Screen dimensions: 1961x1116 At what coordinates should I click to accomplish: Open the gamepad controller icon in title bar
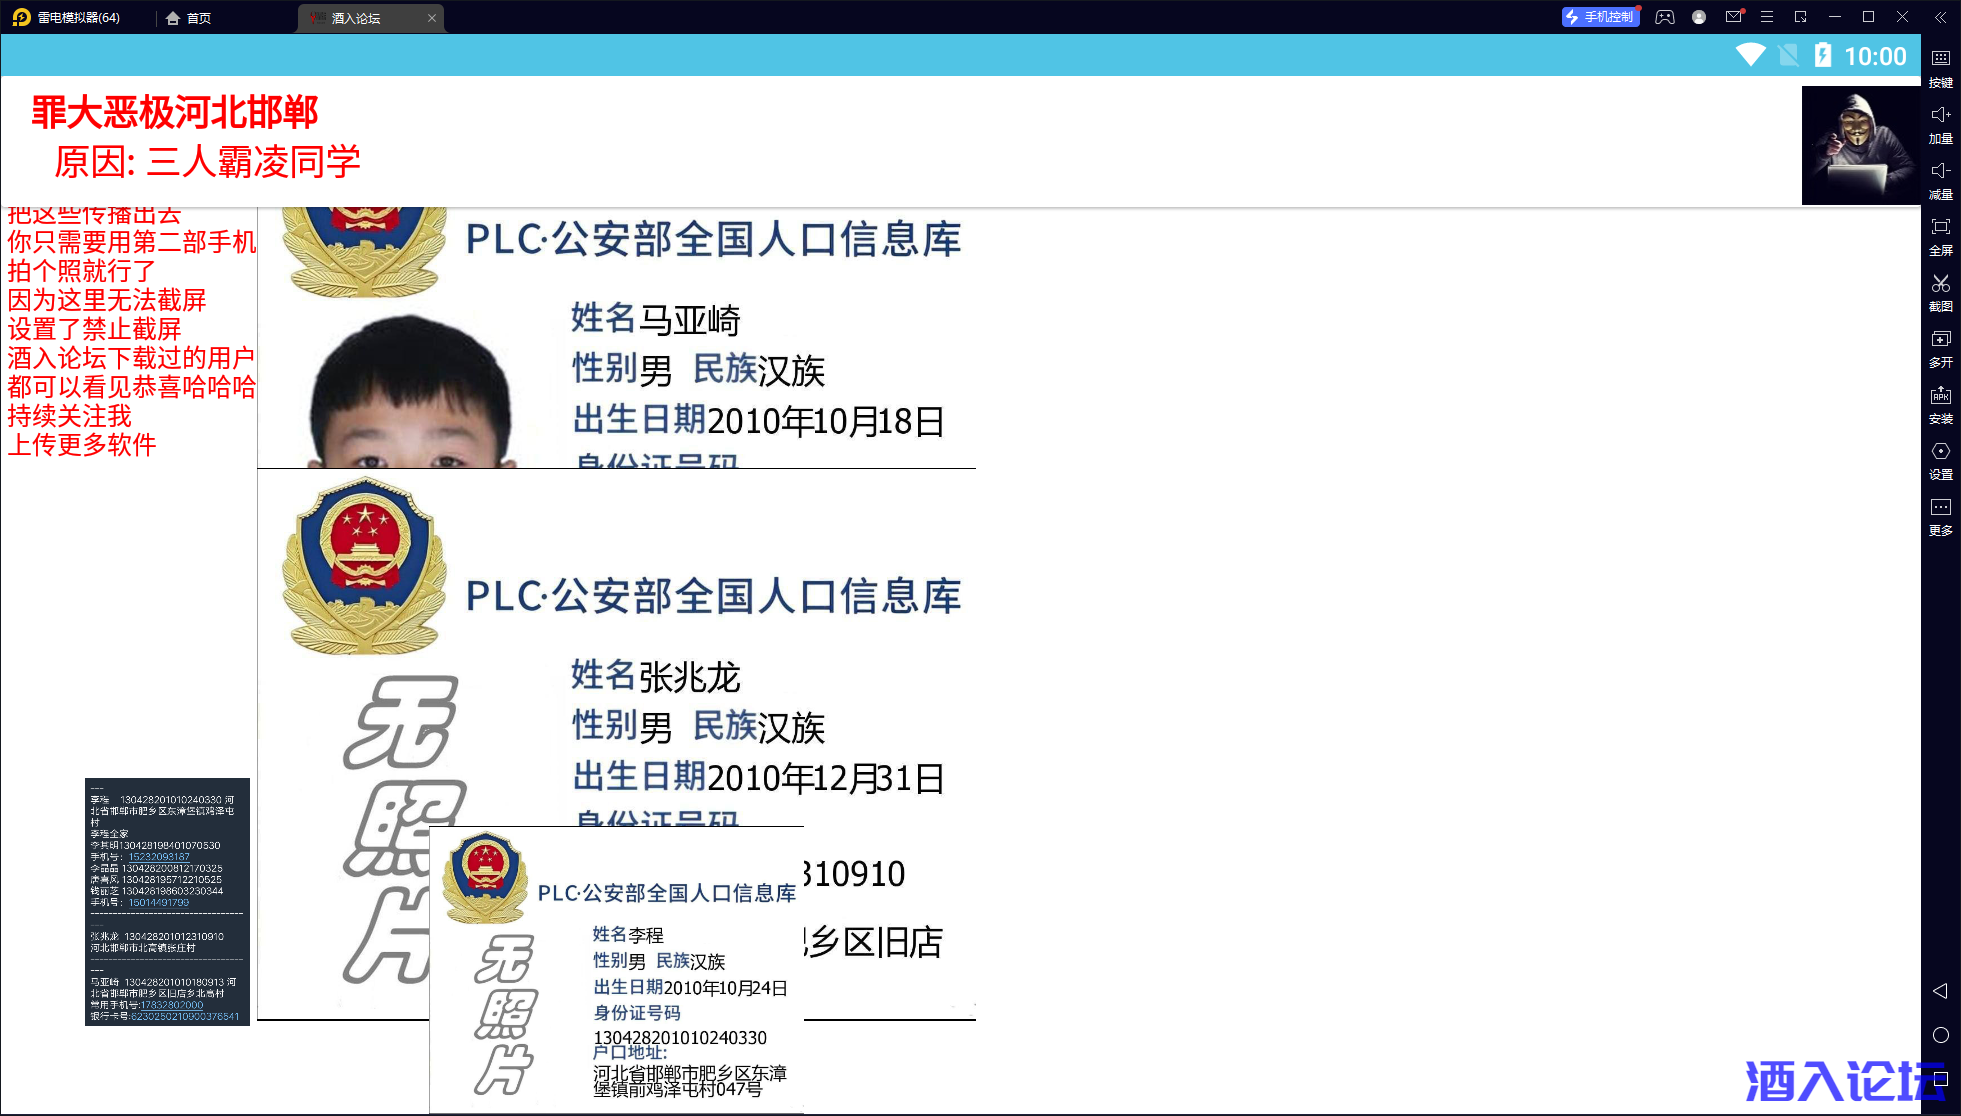tap(1665, 17)
